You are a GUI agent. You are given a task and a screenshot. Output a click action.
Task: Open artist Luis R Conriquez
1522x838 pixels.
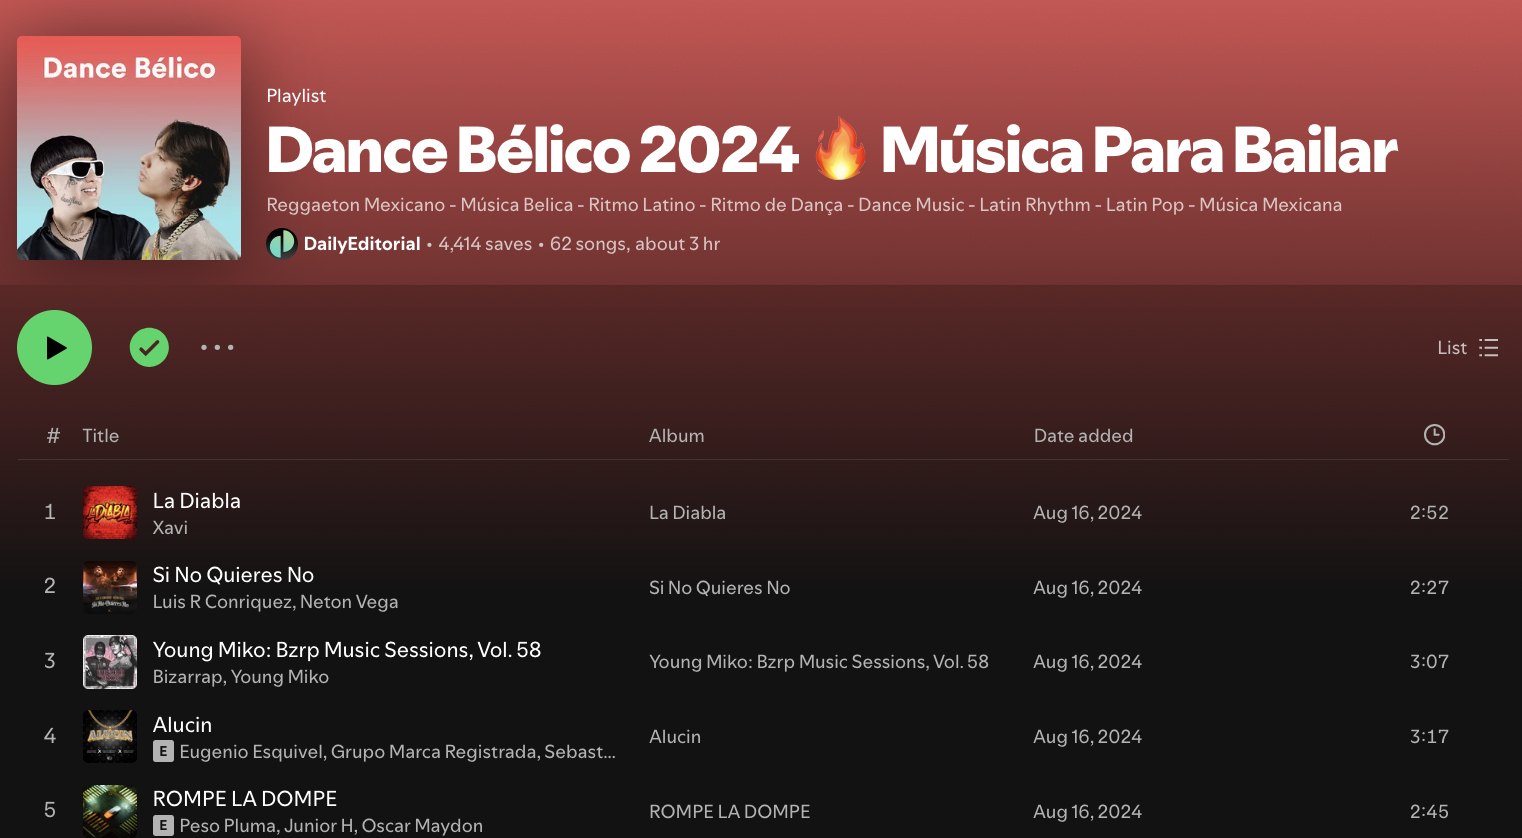tap(223, 601)
